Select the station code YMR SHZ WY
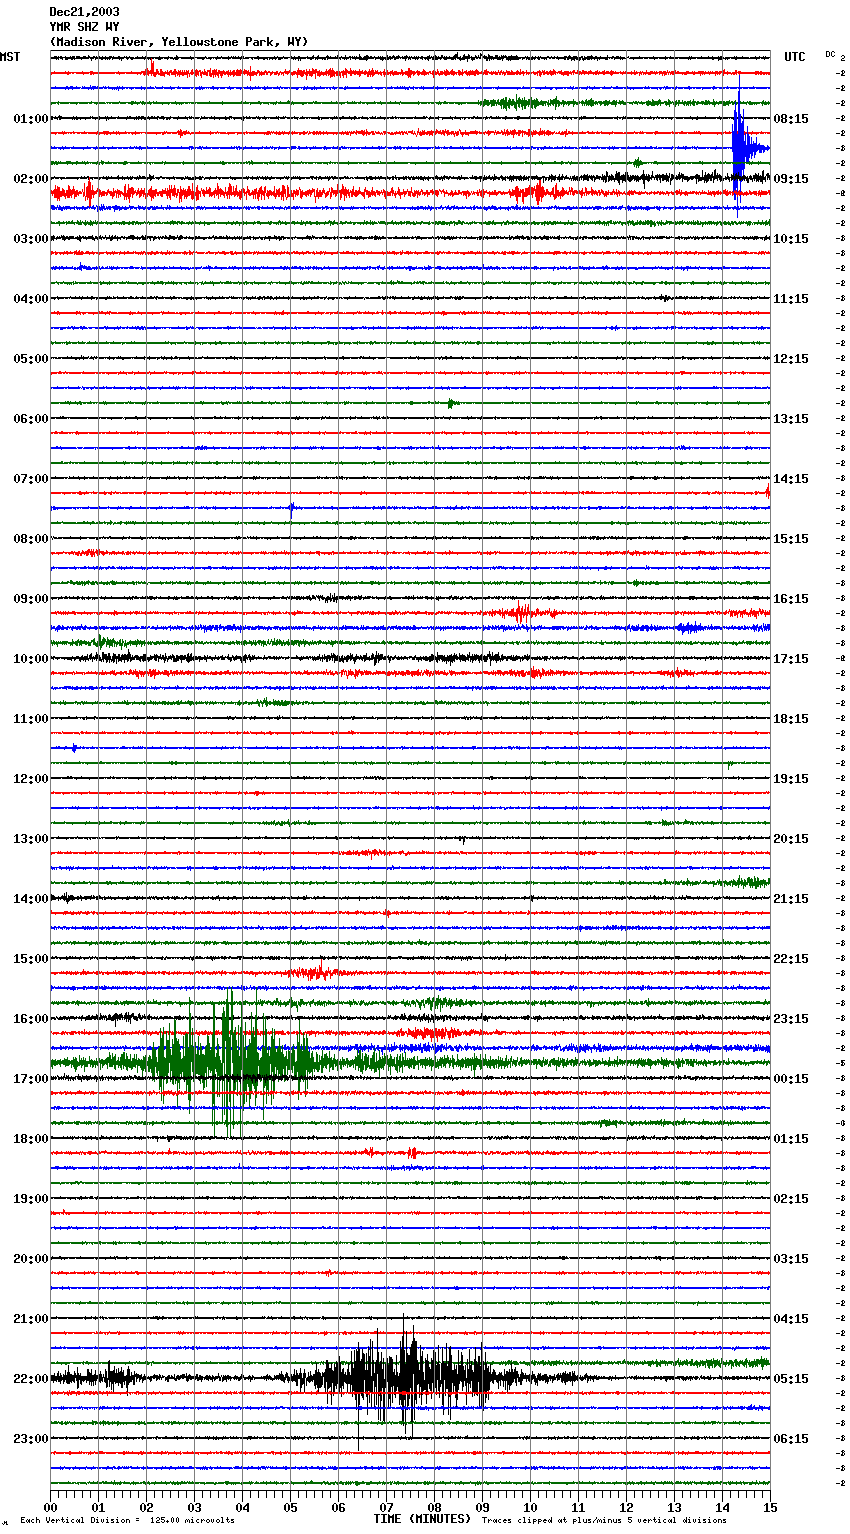 (84, 27)
